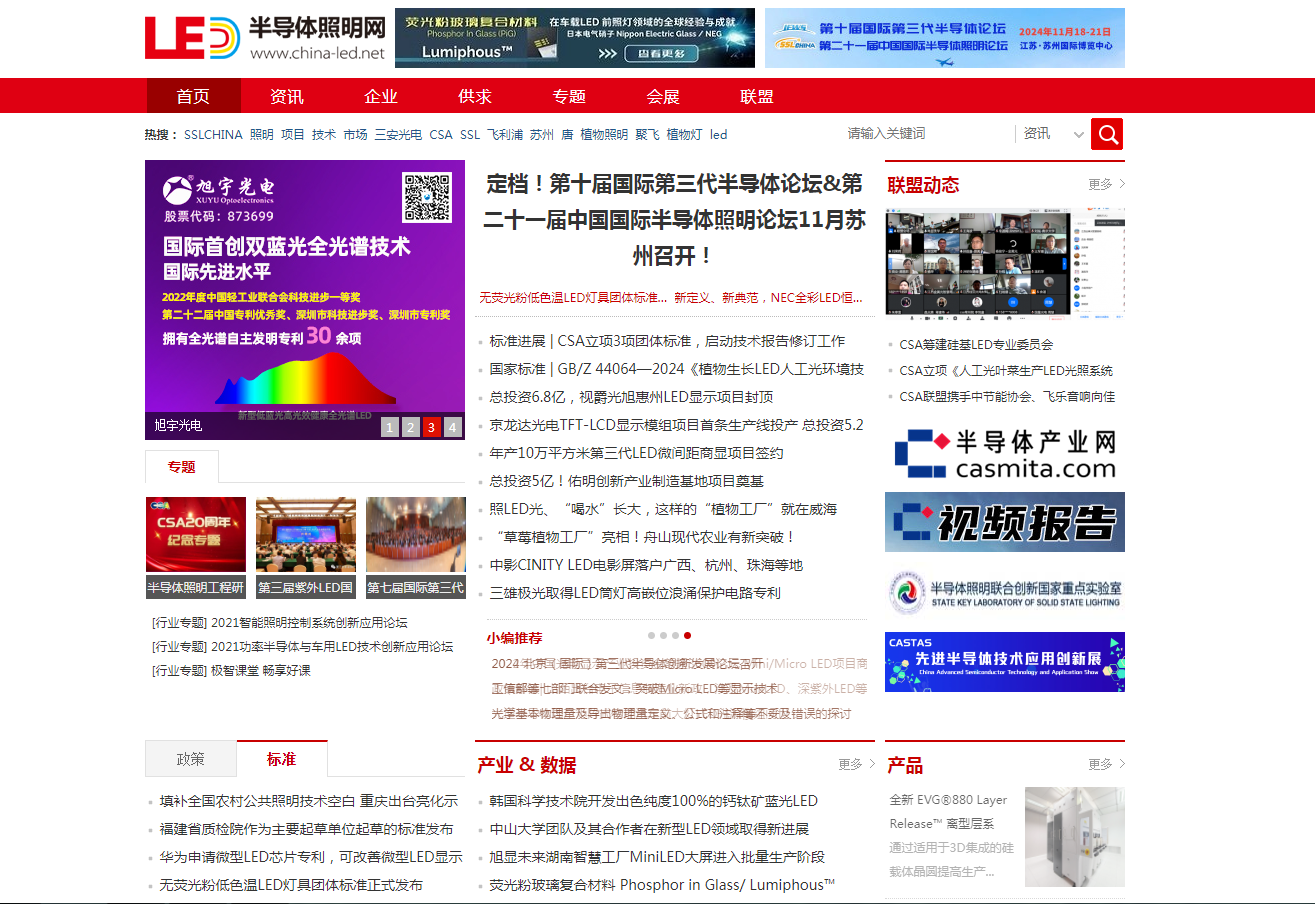Open the 半导体产业网 casmita.com banner
The width and height of the screenshot is (1315, 904).
1005,453
